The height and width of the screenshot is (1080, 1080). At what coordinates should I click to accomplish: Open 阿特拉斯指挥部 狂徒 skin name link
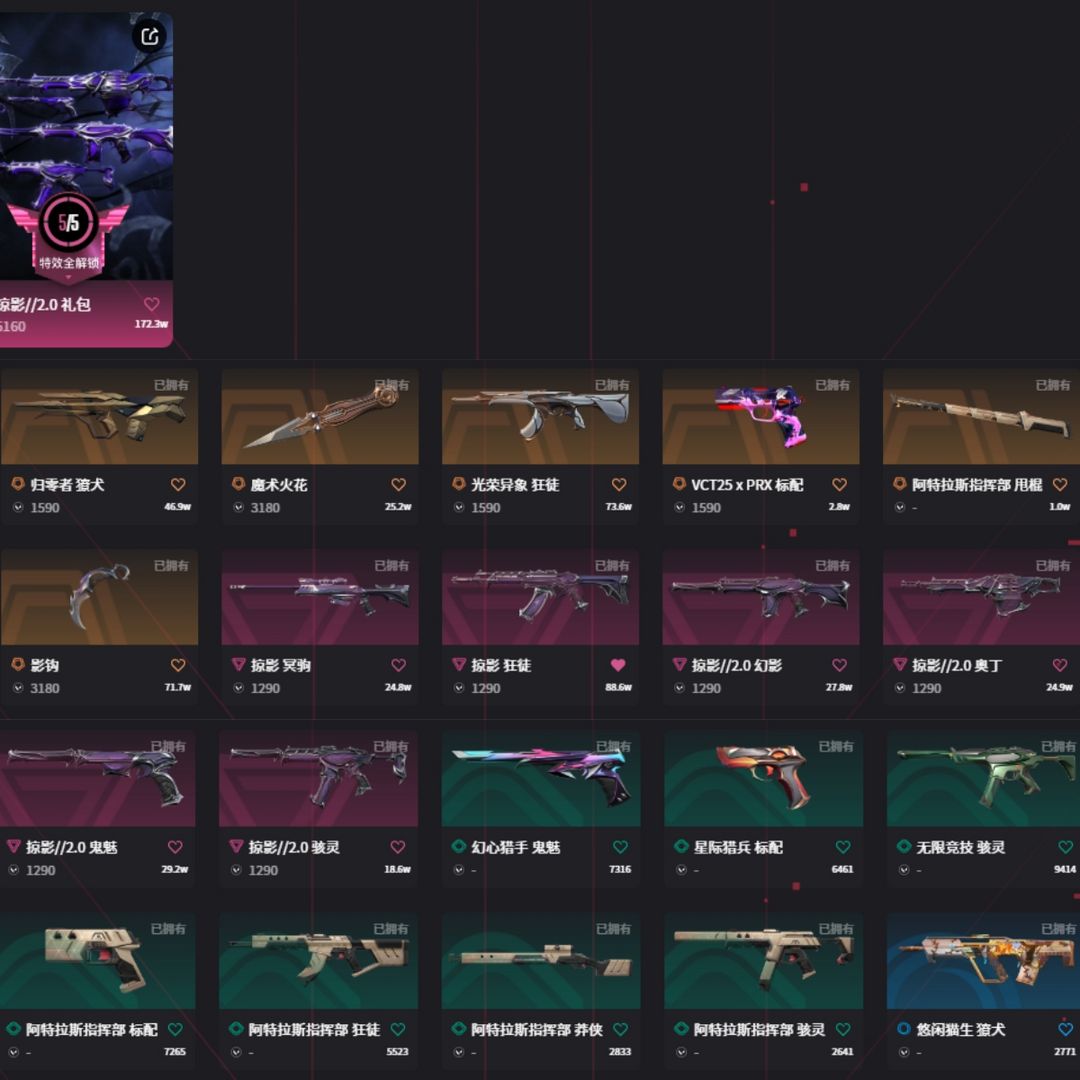click(314, 1030)
